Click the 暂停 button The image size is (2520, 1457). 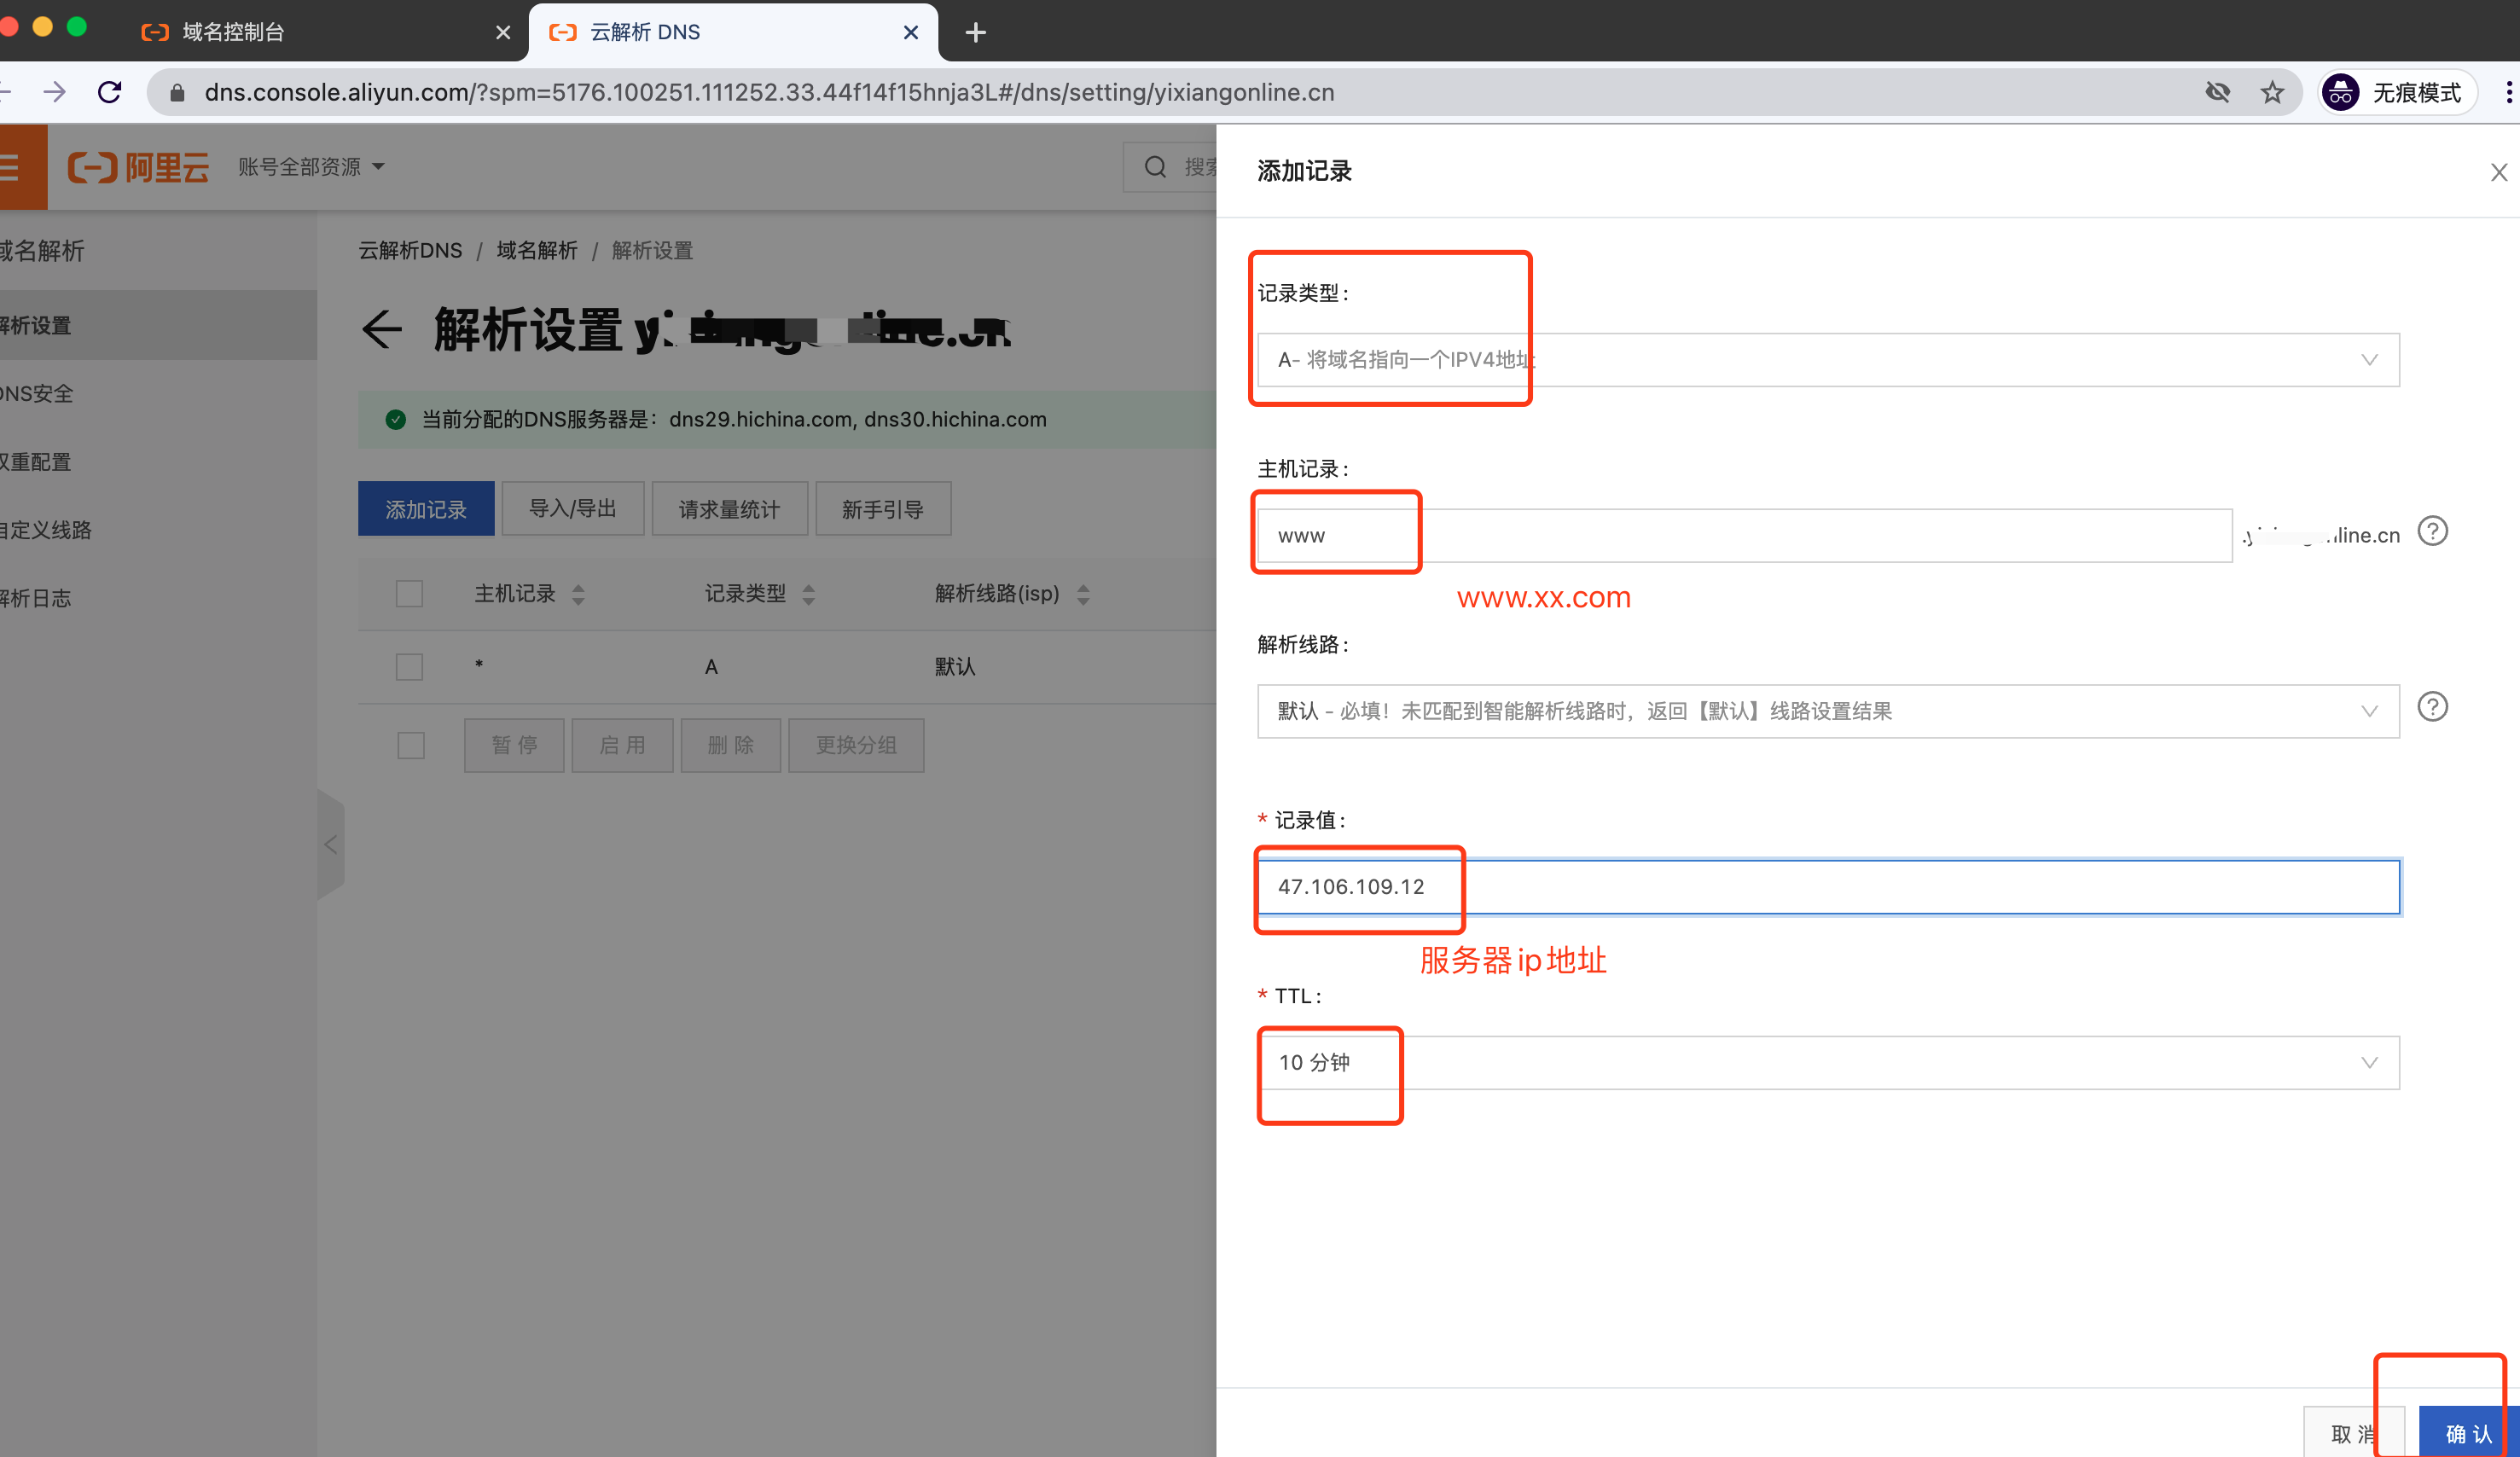tap(514, 746)
